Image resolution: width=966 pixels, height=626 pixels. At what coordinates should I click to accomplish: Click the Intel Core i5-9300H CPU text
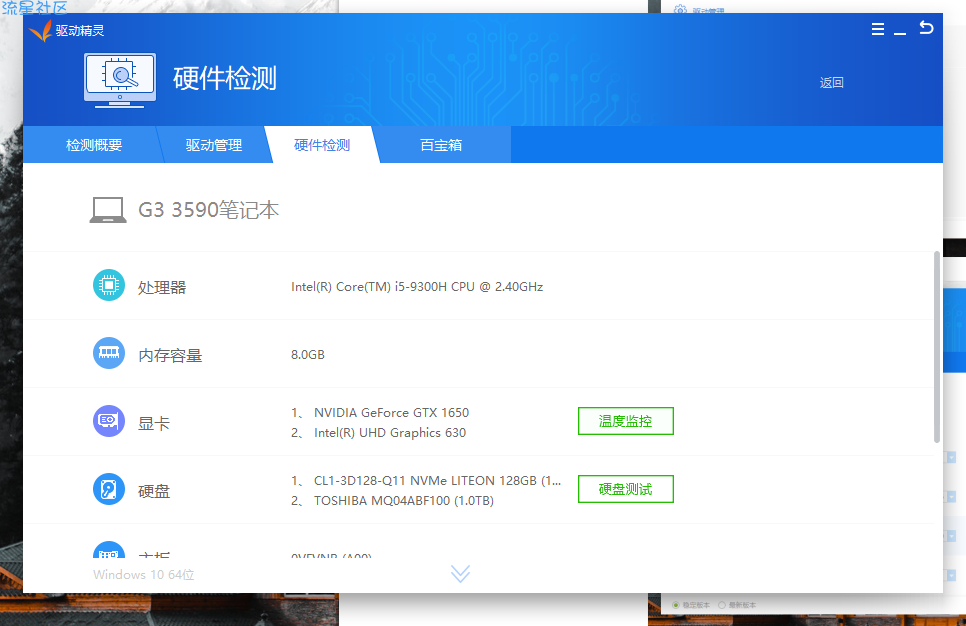pos(417,287)
